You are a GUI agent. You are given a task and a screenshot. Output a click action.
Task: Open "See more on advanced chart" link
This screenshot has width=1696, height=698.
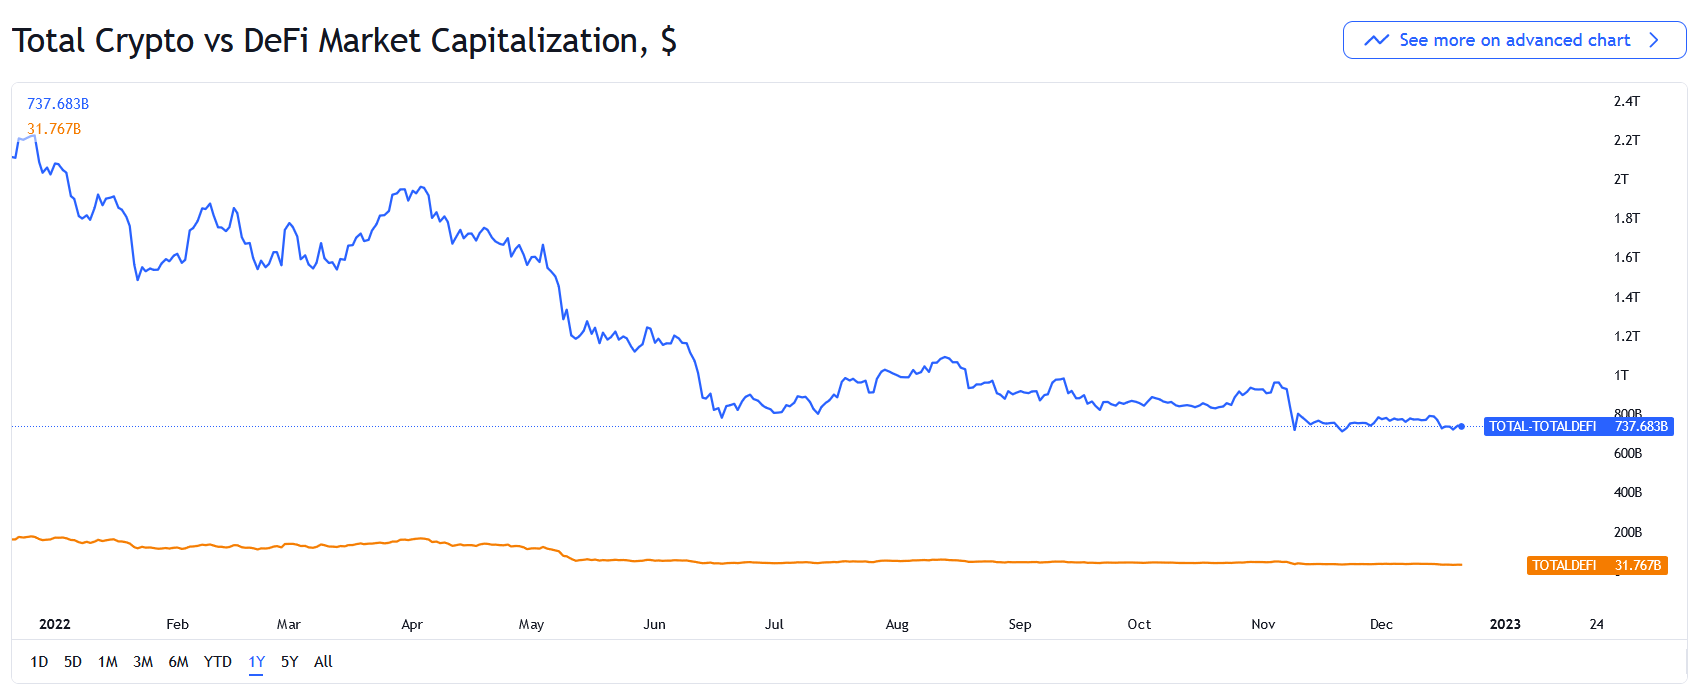coord(1514,40)
